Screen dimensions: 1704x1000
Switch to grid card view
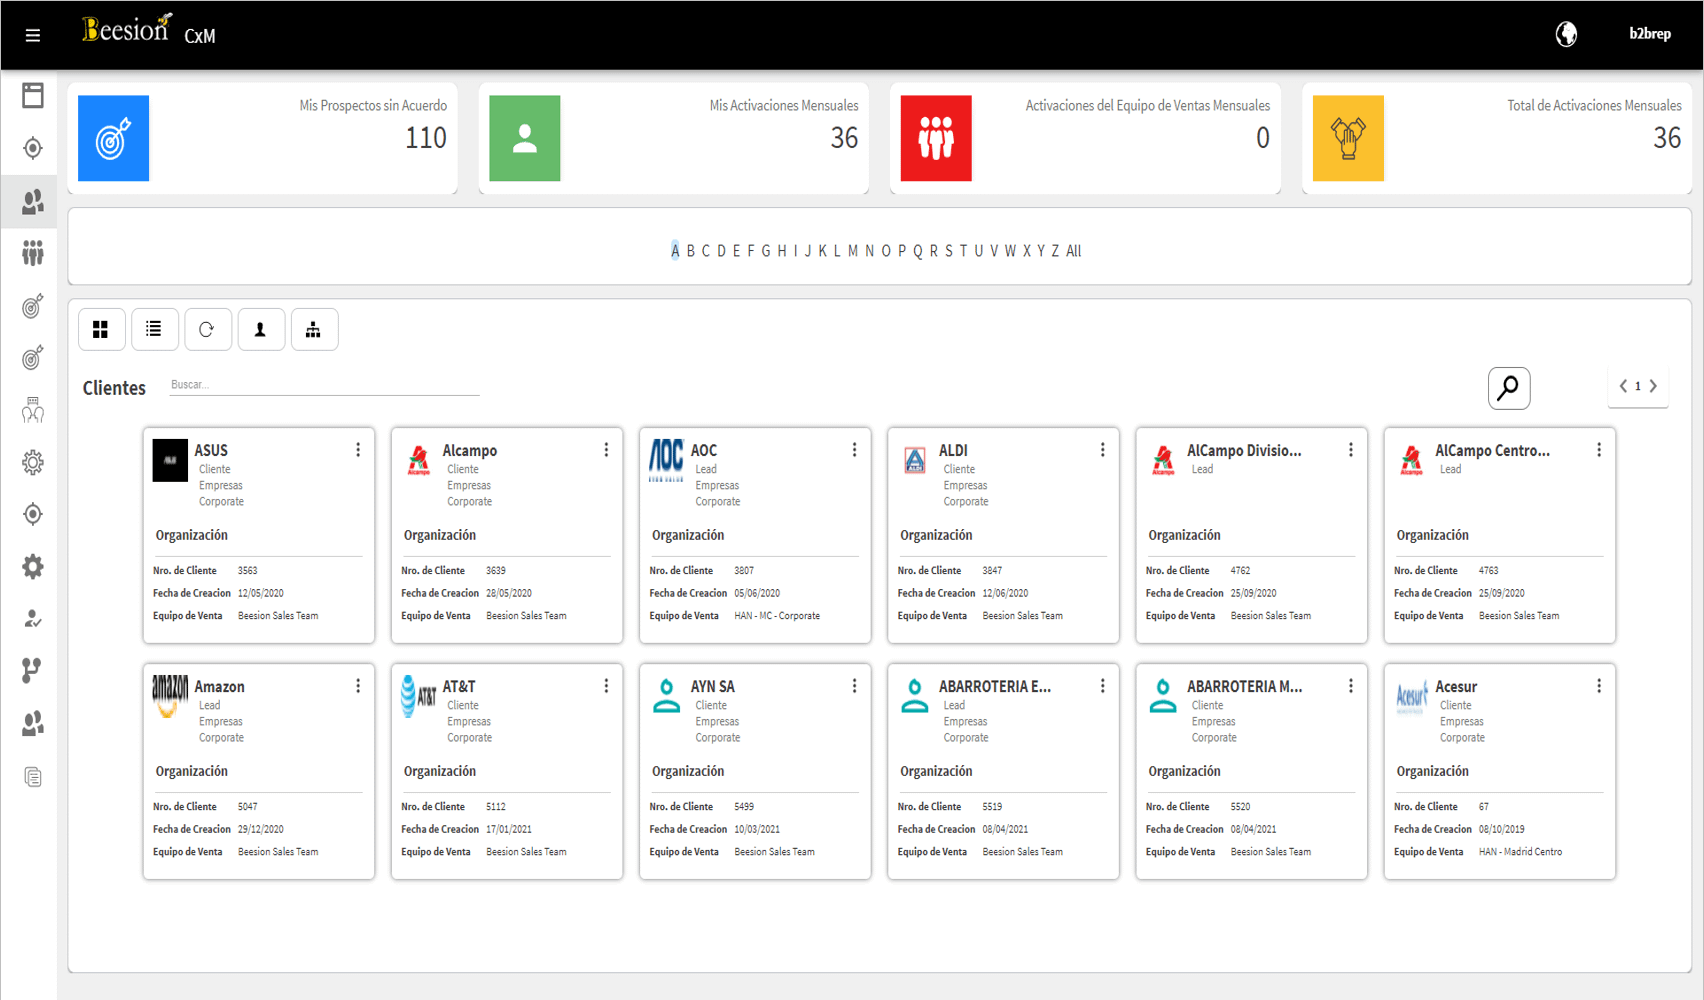pyautogui.click(x=101, y=329)
